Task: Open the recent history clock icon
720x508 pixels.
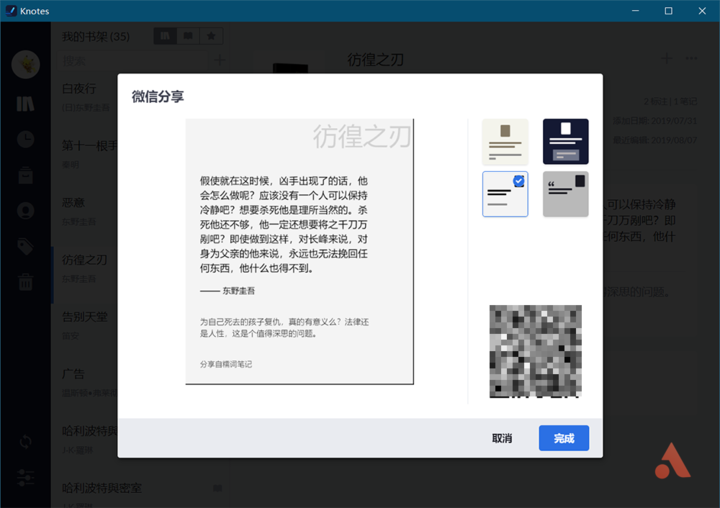Action: (26, 139)
